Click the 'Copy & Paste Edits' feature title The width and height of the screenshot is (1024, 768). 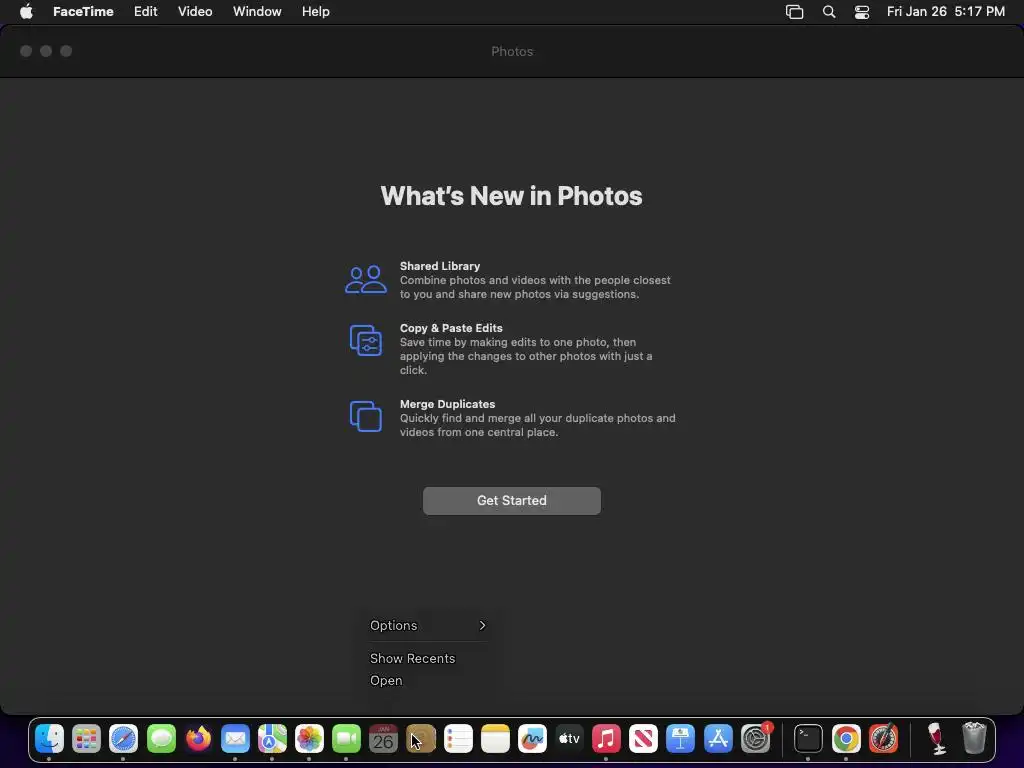click(451, 328)
